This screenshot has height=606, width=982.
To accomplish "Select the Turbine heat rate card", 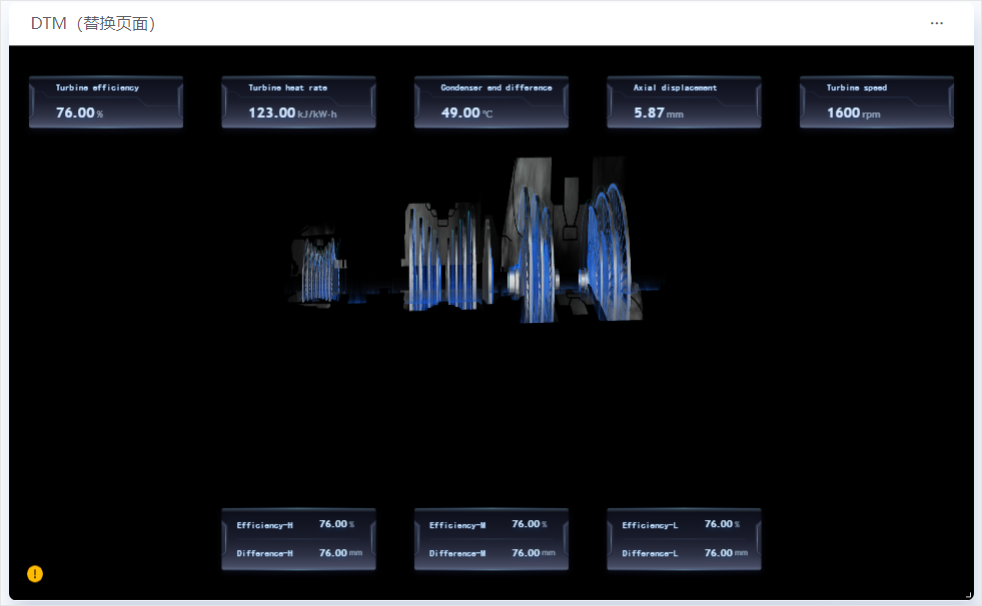I will pyautogui.click(x=298, y=102).
